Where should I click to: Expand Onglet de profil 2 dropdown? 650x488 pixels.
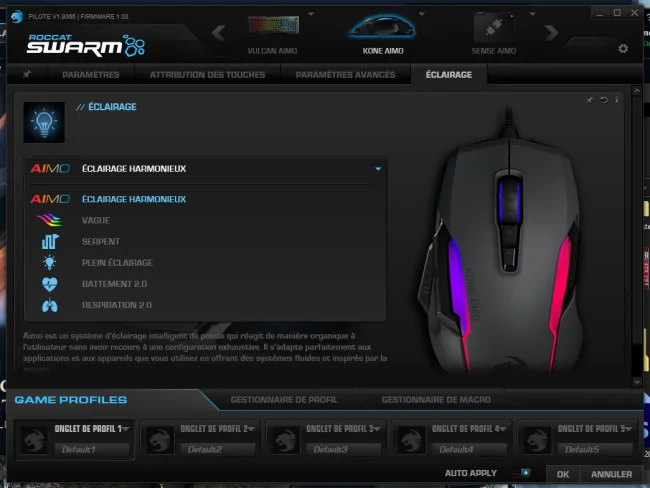click(x=251, y=429)
